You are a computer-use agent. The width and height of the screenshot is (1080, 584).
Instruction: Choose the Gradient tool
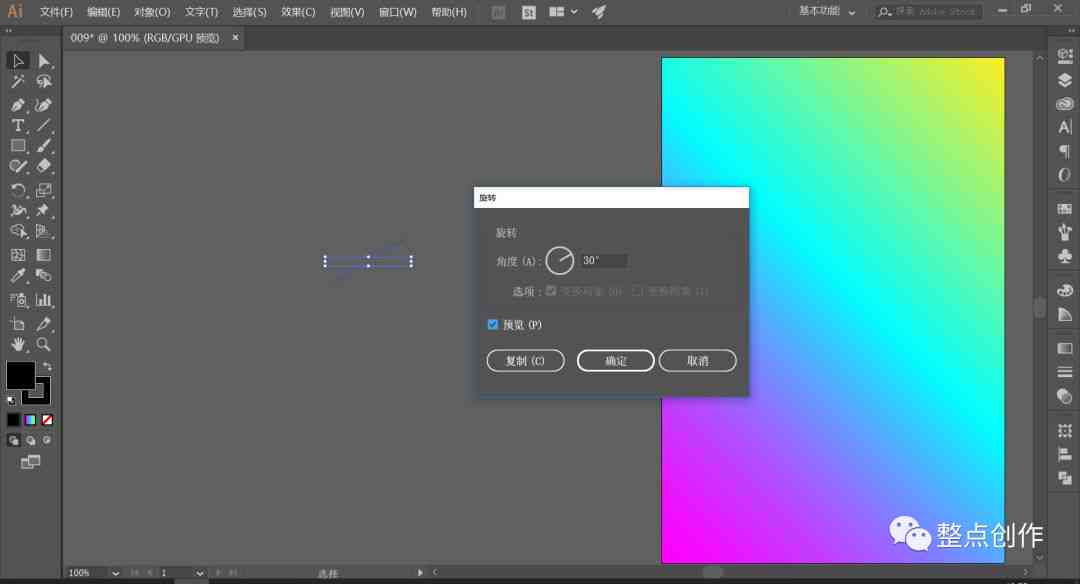pos(44,255)
